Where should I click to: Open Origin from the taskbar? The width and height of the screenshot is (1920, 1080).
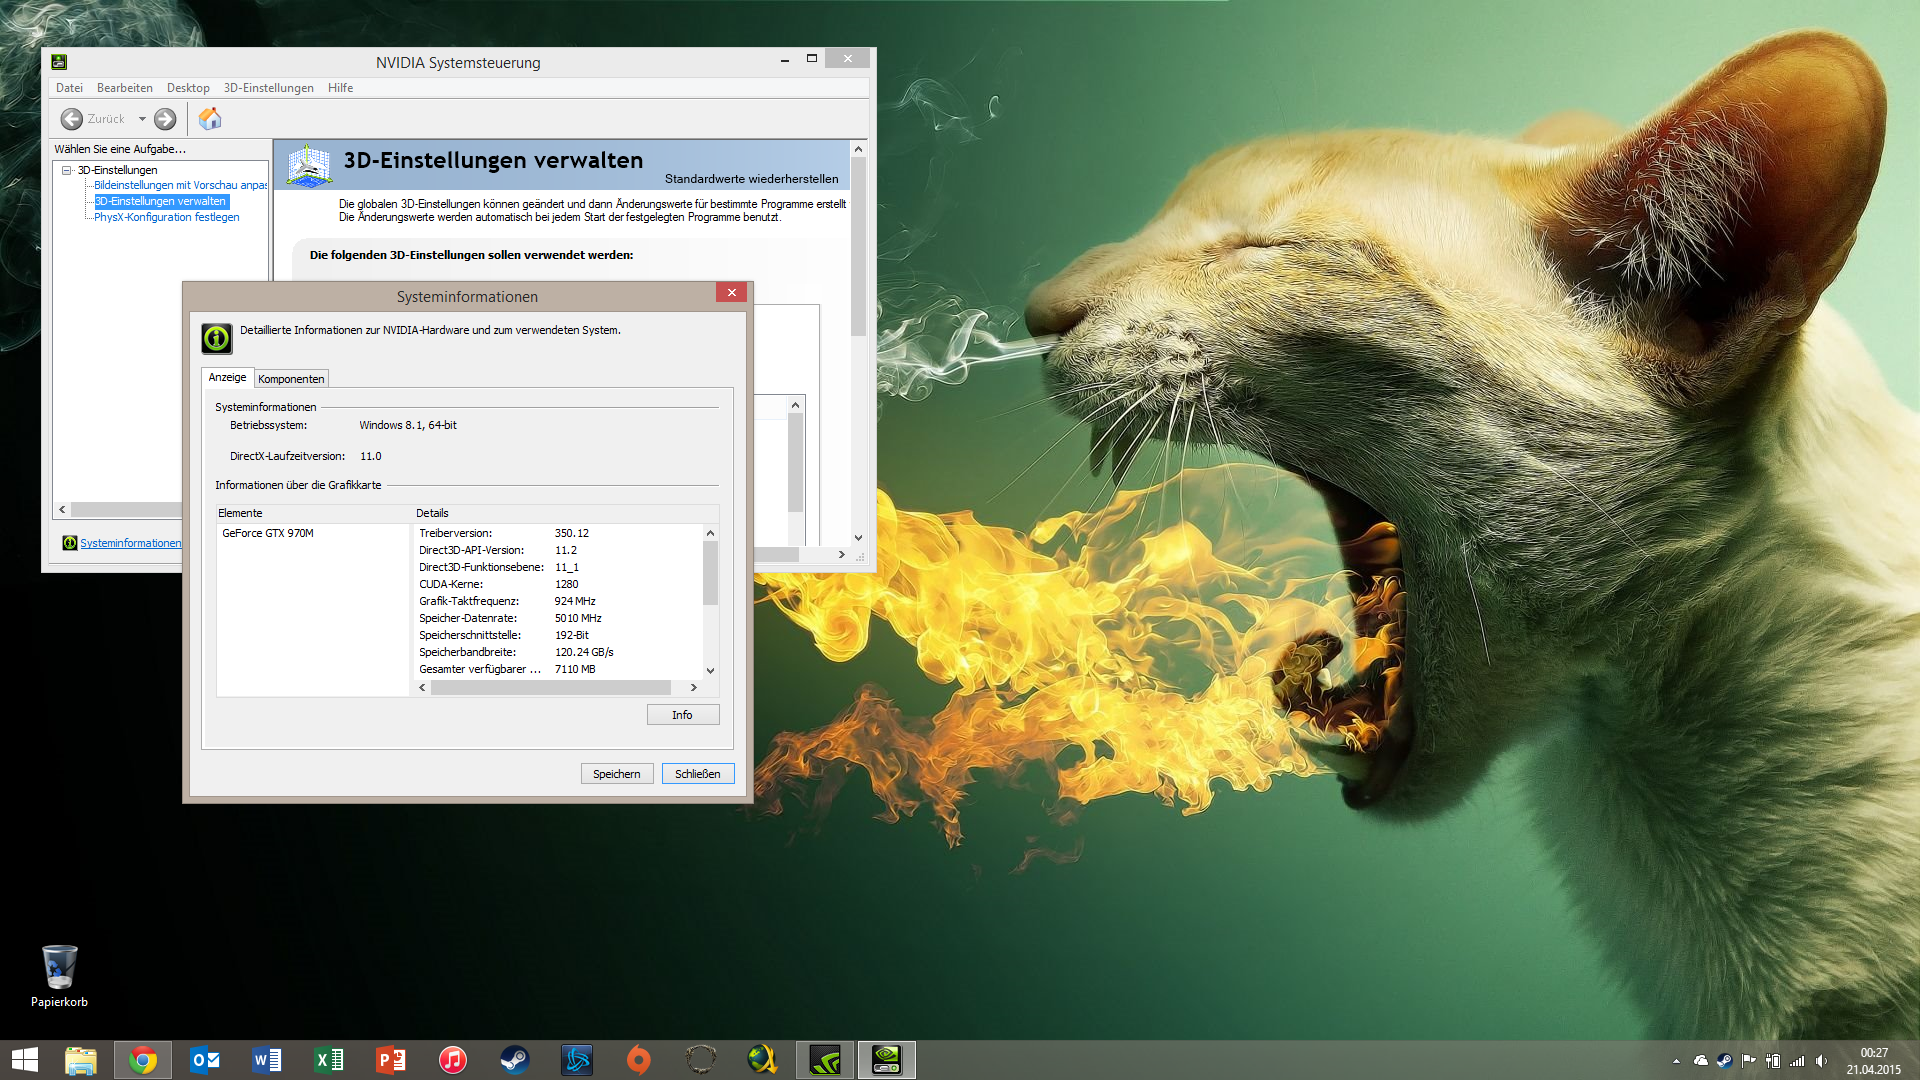[639, 1059]
